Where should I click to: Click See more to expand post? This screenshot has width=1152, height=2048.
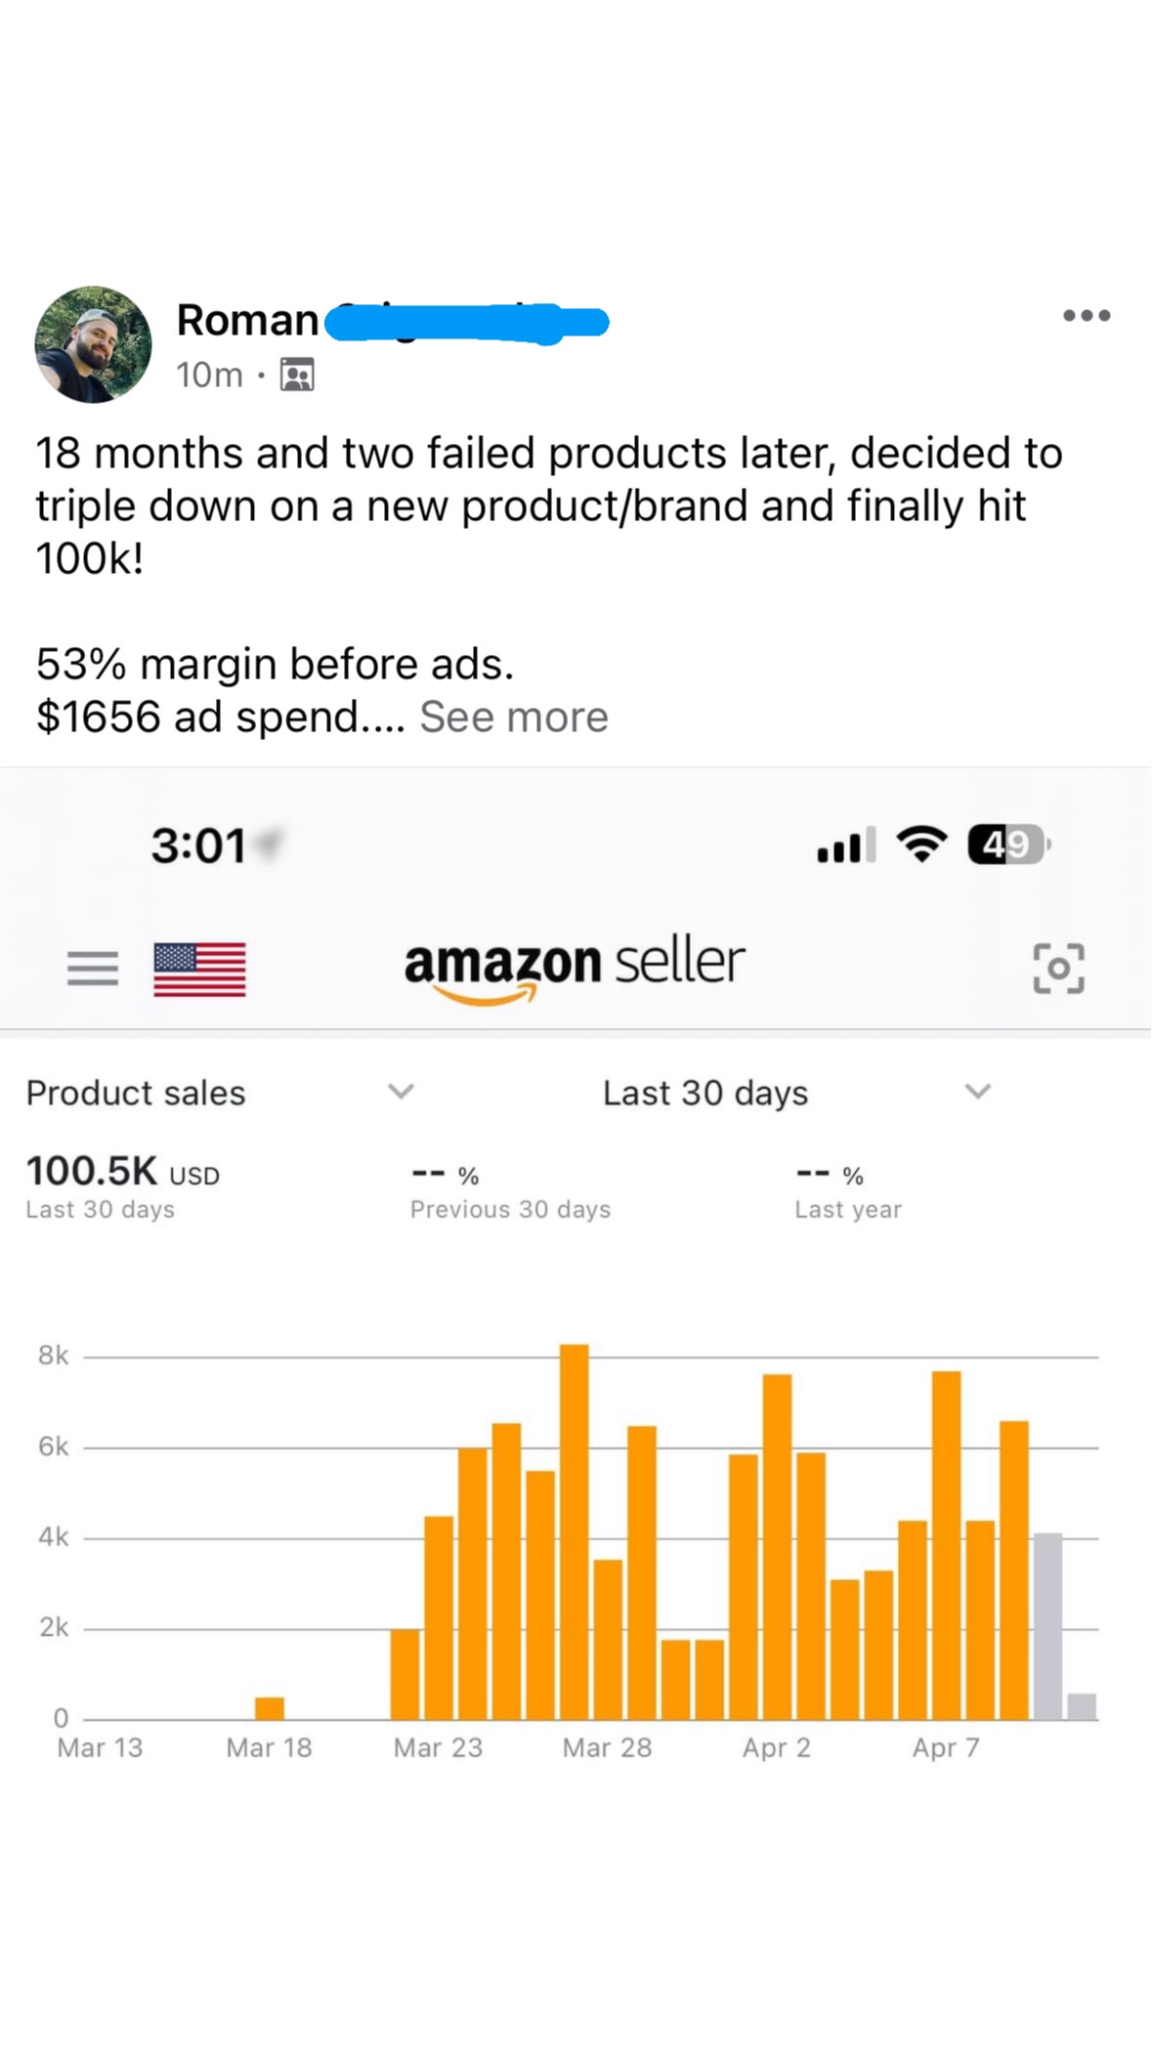tap(513, 717)
